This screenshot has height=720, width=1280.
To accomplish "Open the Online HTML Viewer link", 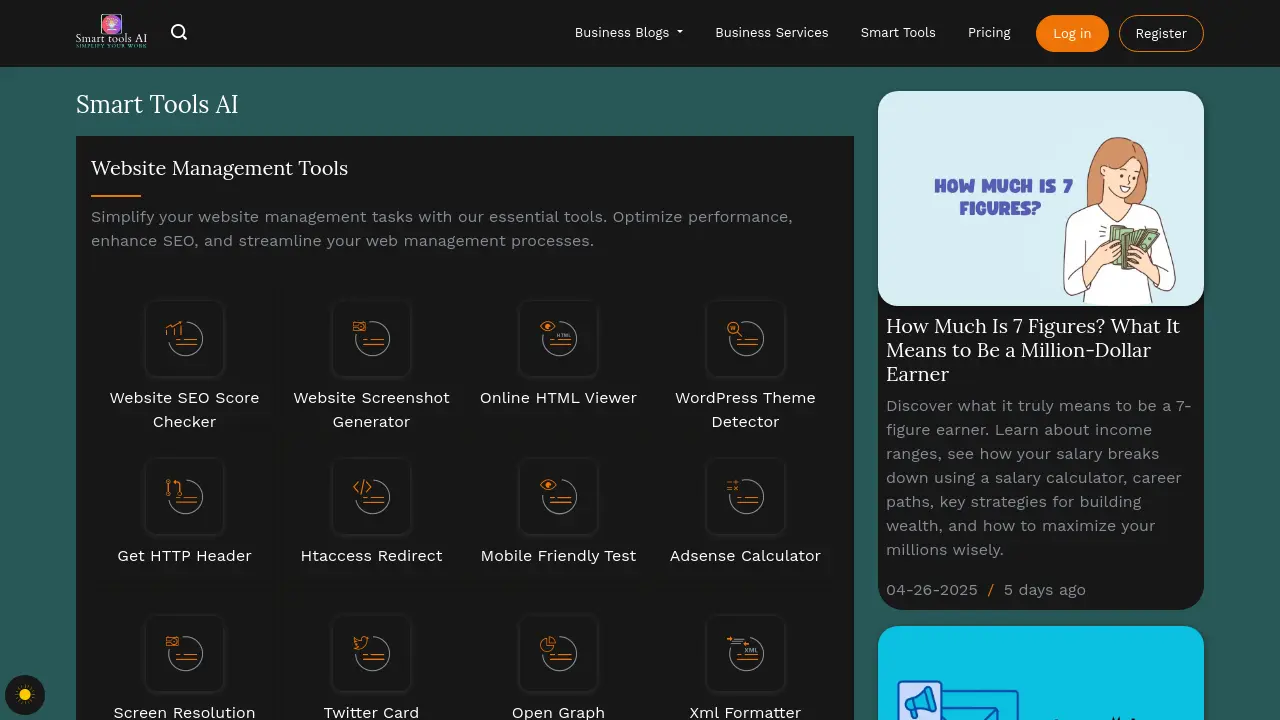I will tap(558, 398).
